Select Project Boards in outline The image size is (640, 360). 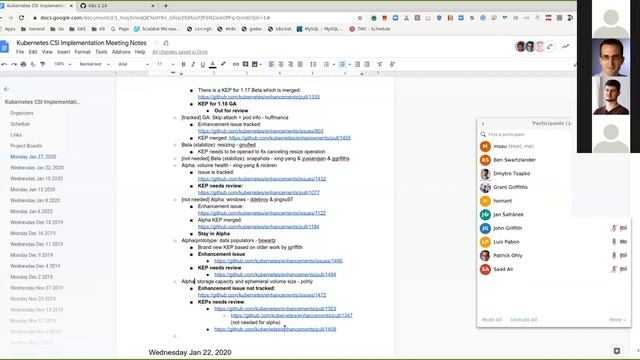[26, 146]
